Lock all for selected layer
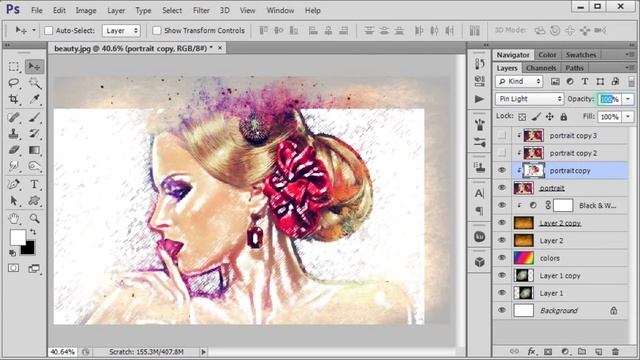The width and height of the screenshot is (640, 360). tap(563, 117)
